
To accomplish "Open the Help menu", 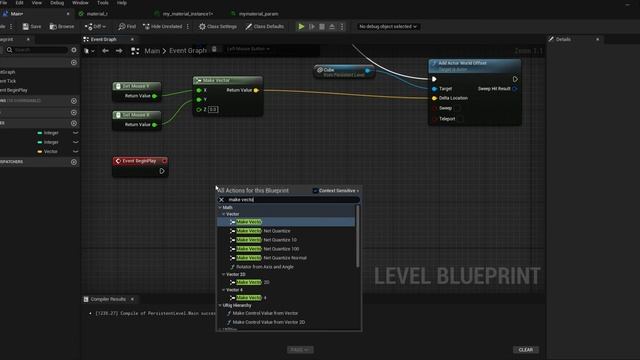I will coord(122,3).
